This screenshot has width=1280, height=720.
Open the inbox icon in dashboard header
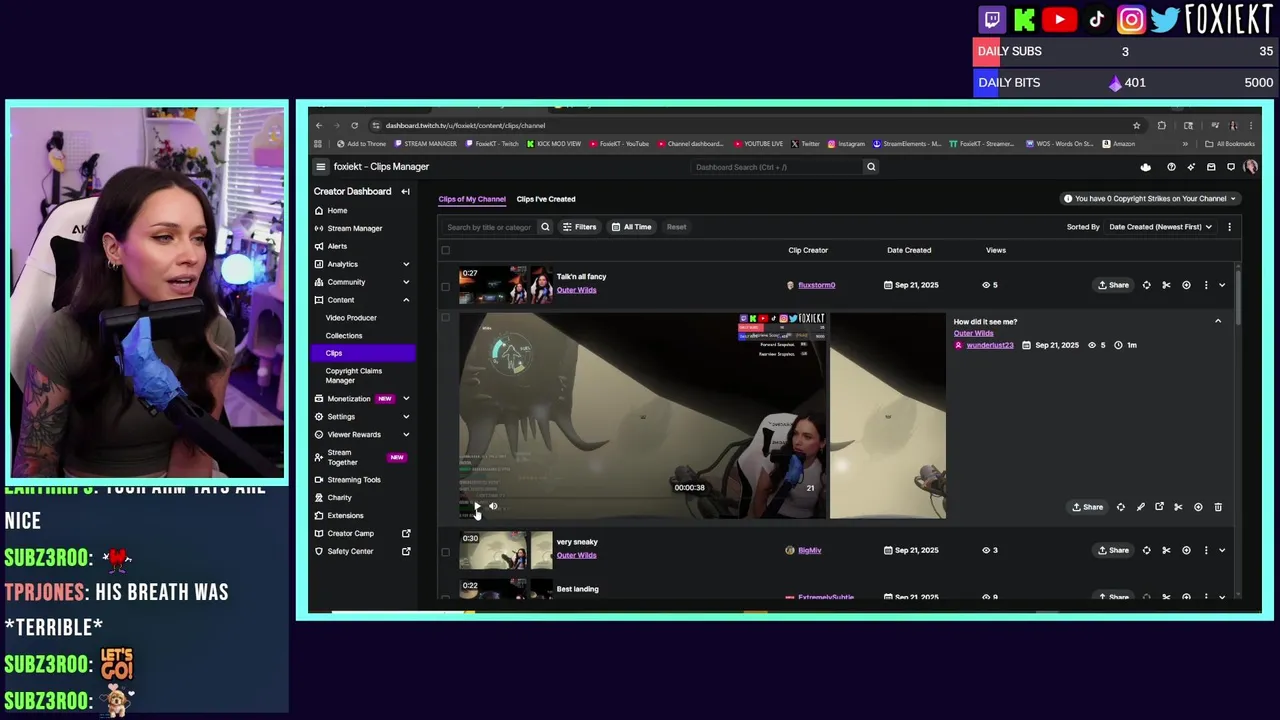[x=1211, y=167]
